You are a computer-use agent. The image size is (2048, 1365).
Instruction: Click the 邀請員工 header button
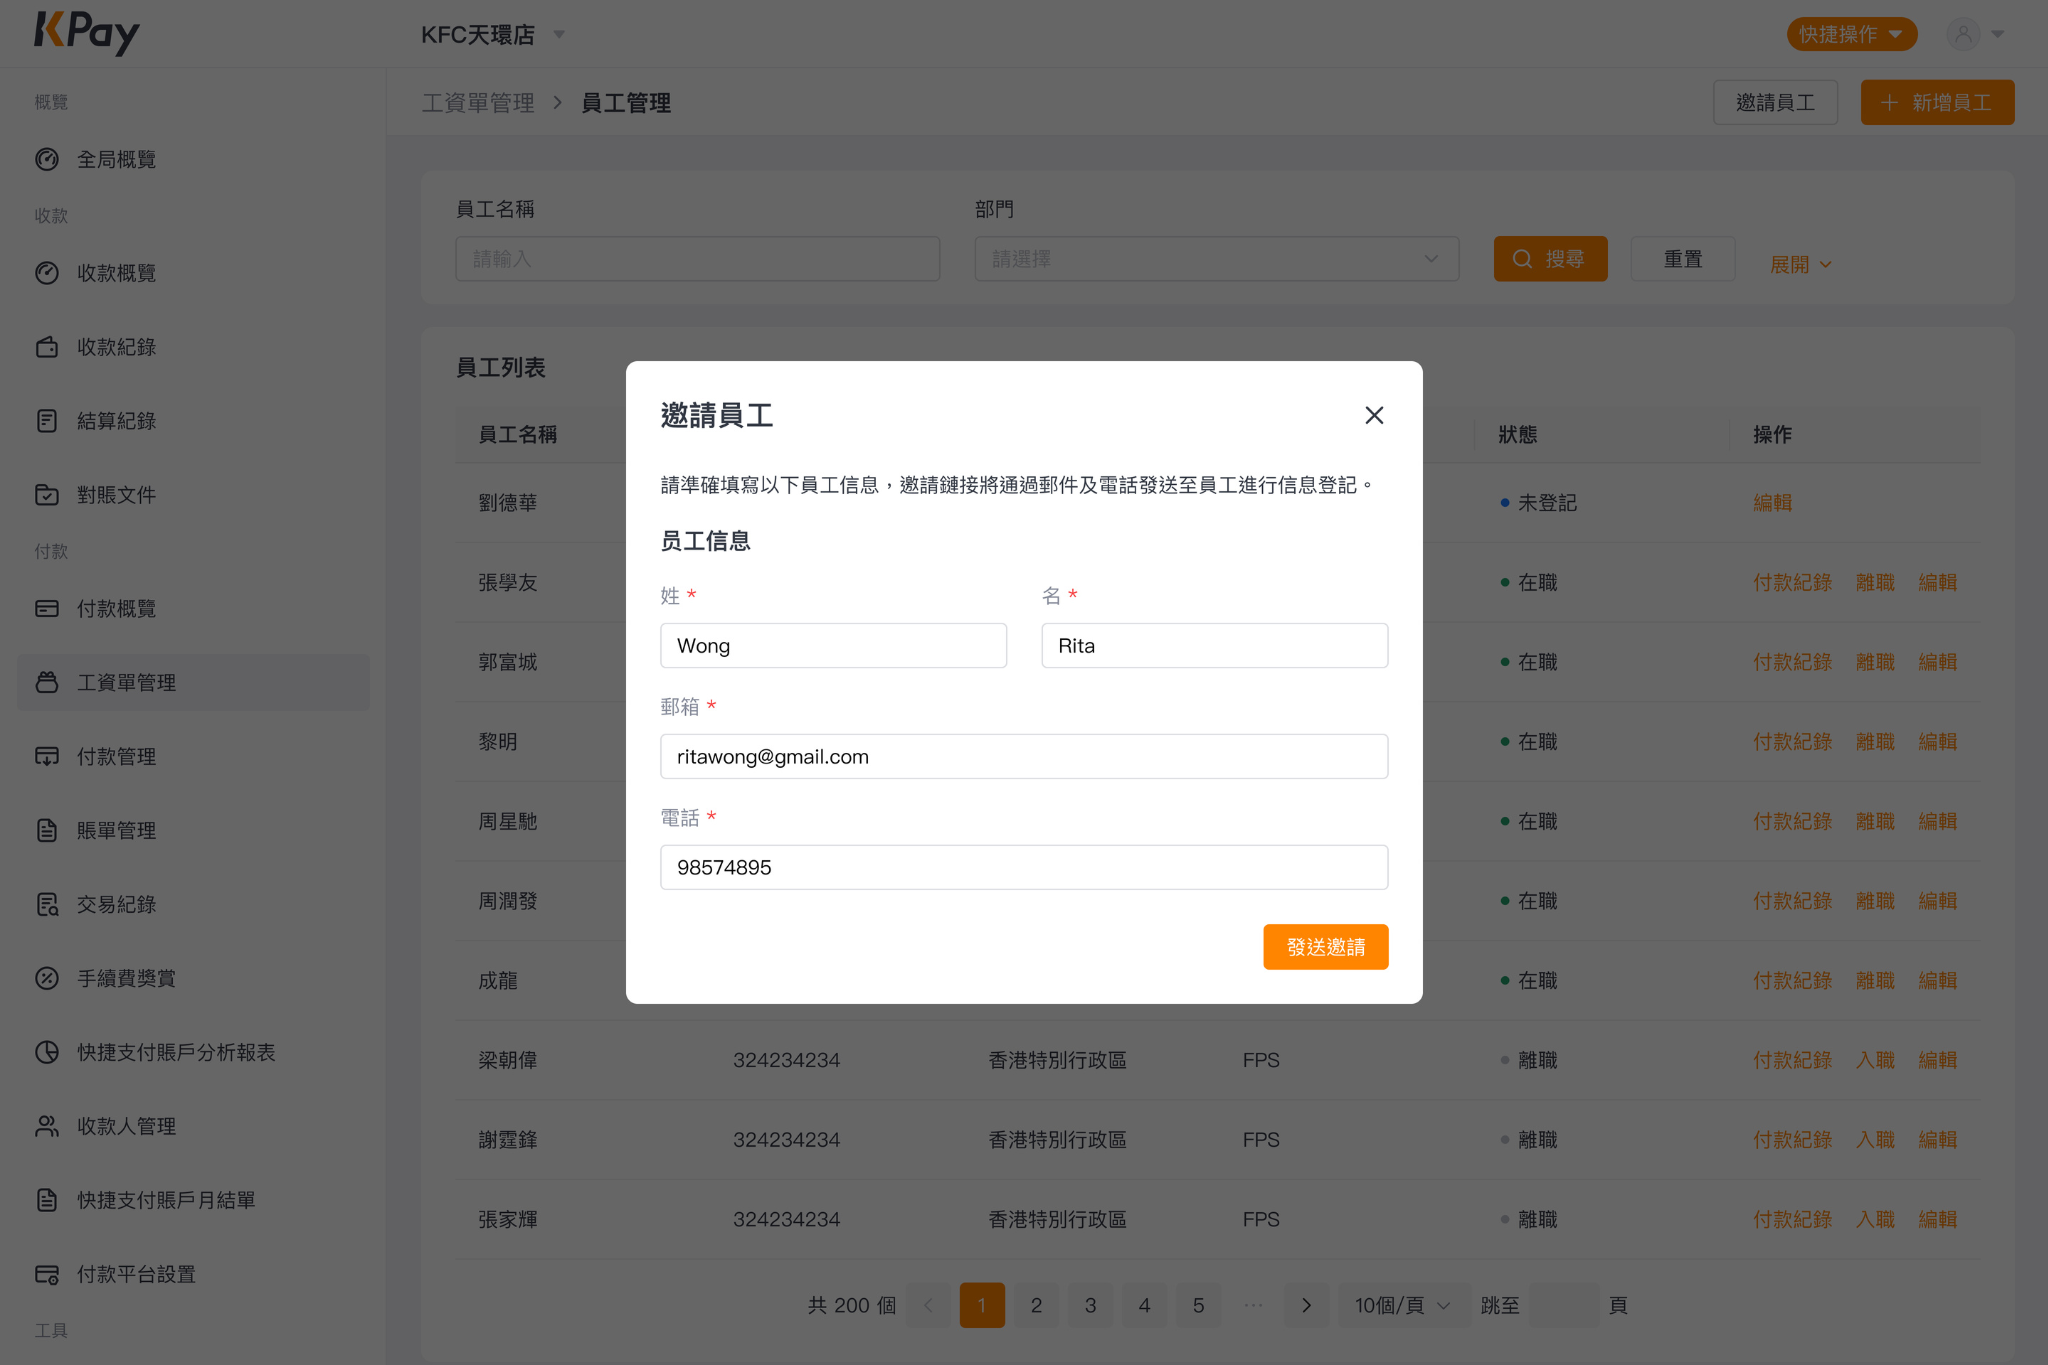(1775, 103)
